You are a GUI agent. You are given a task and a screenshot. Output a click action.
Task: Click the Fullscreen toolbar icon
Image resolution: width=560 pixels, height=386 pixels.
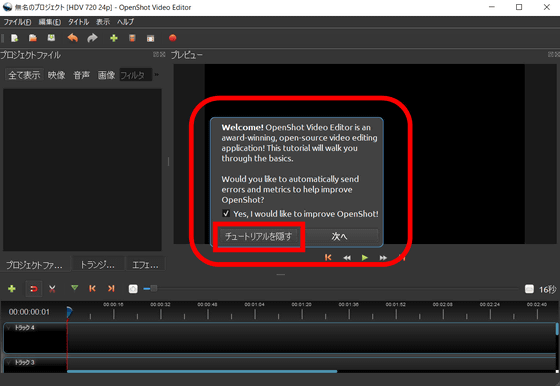[x=151, y=39]
